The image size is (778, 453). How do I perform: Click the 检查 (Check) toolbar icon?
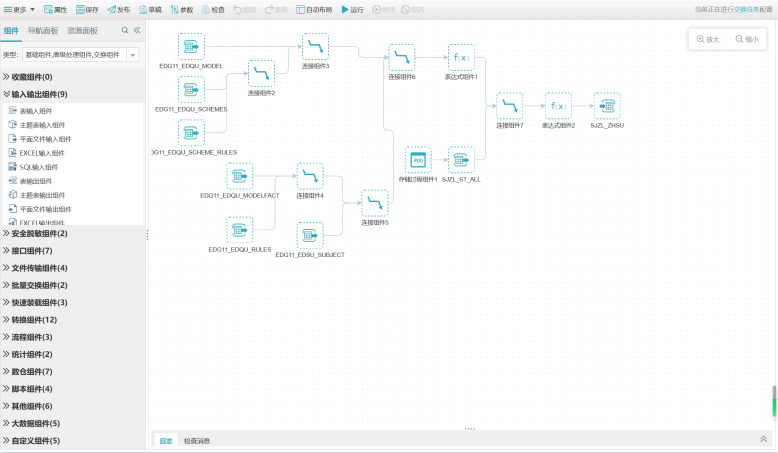click(x=213, y=9)
